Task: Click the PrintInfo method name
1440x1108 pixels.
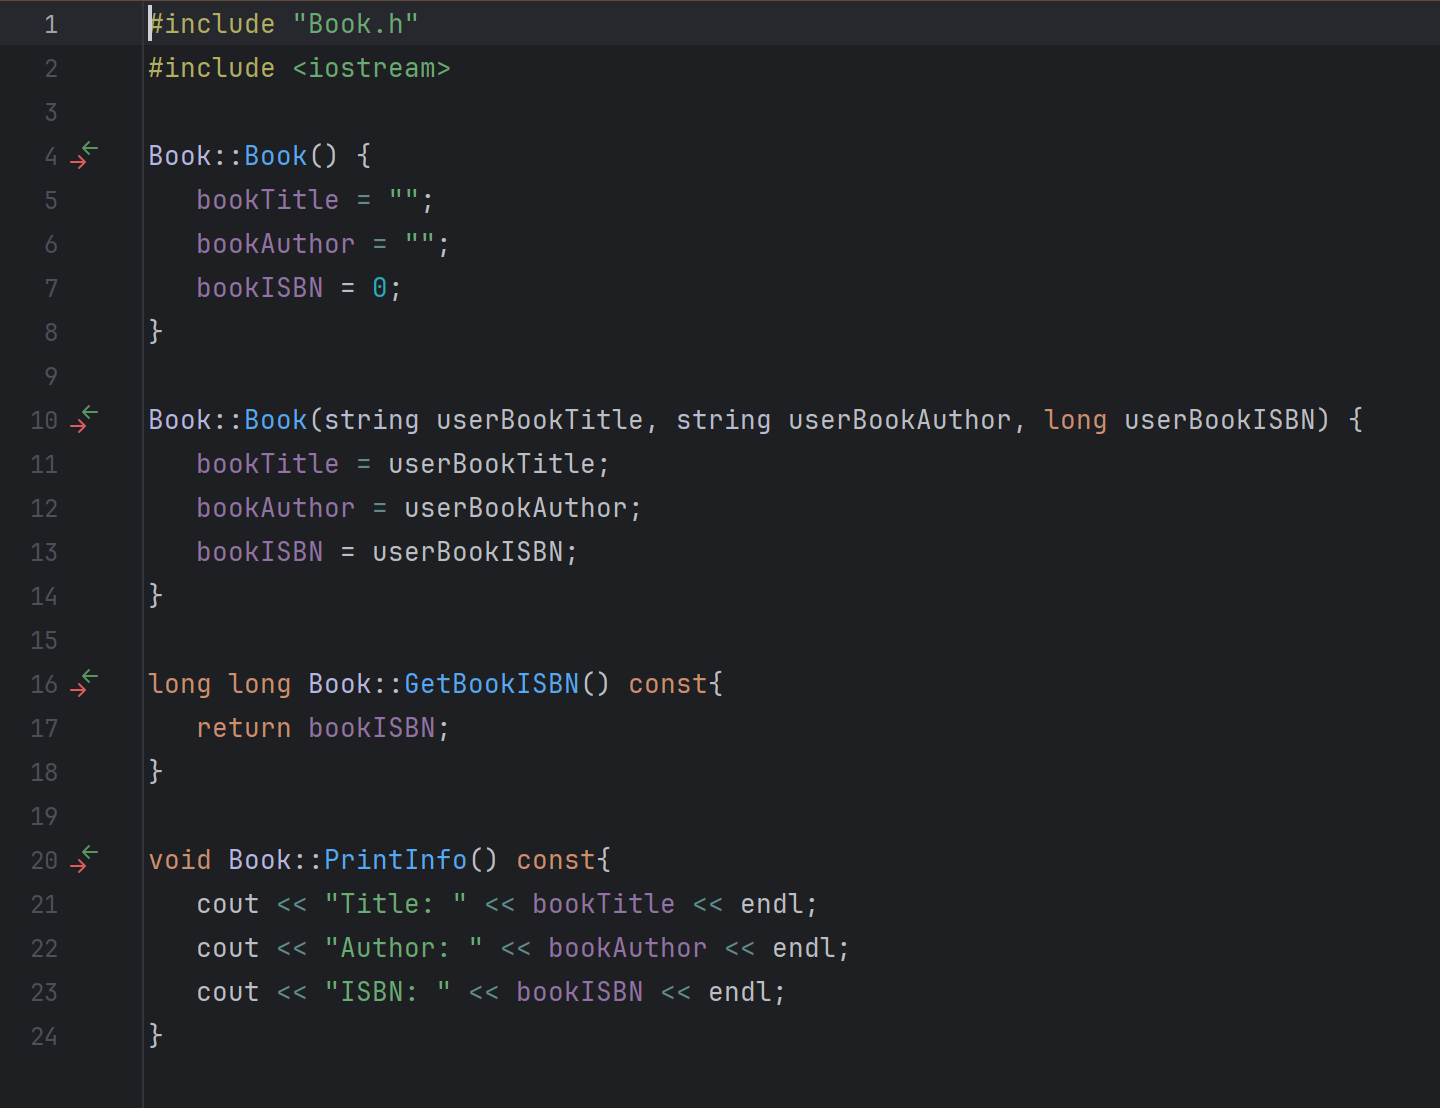Action: 396,859
